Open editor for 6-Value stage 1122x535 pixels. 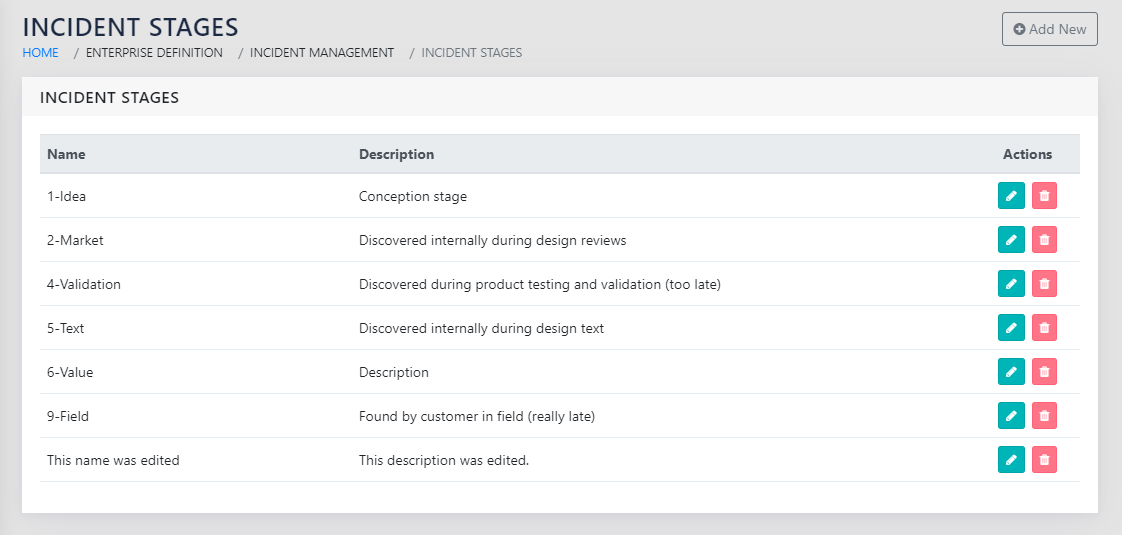click(1011, 372)
